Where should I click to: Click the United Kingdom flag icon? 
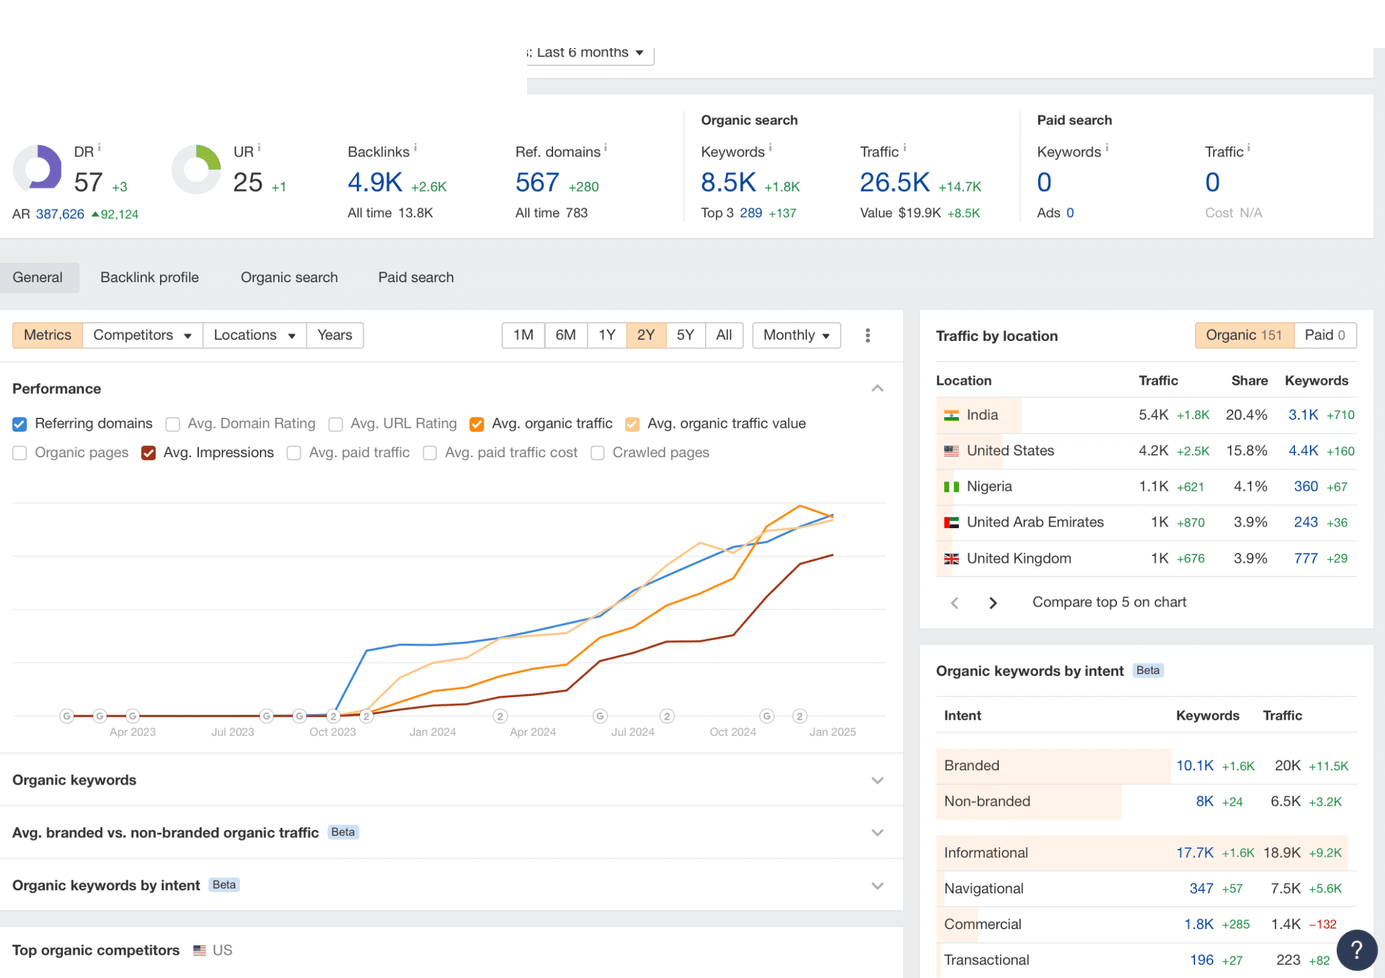click(x=951, y=559)
